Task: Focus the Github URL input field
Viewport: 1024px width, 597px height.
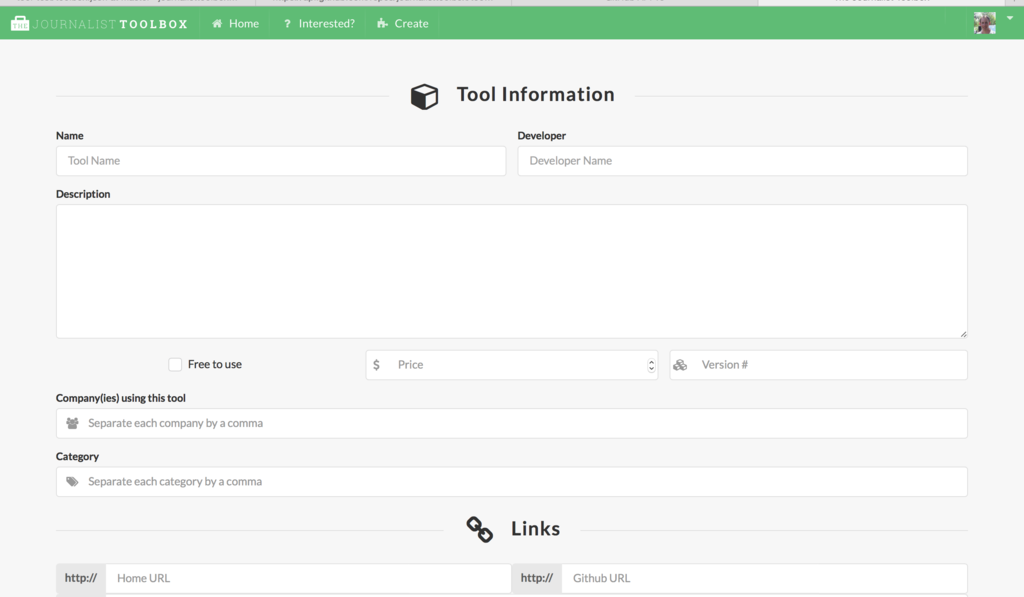Action: [x=764, y=578]
